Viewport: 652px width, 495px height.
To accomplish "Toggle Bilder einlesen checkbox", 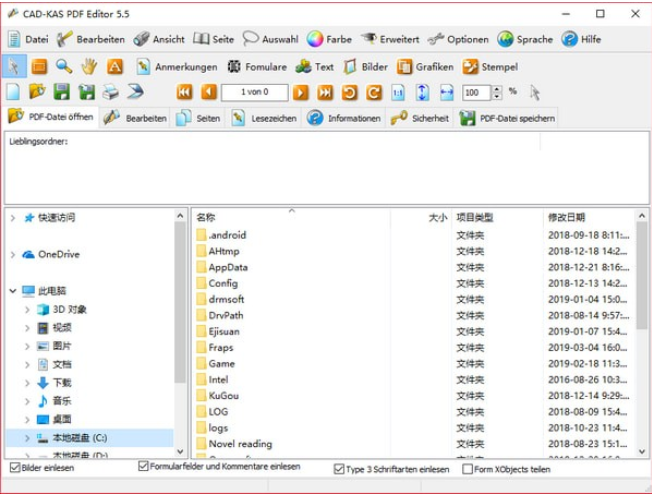I will pos(15,468).
